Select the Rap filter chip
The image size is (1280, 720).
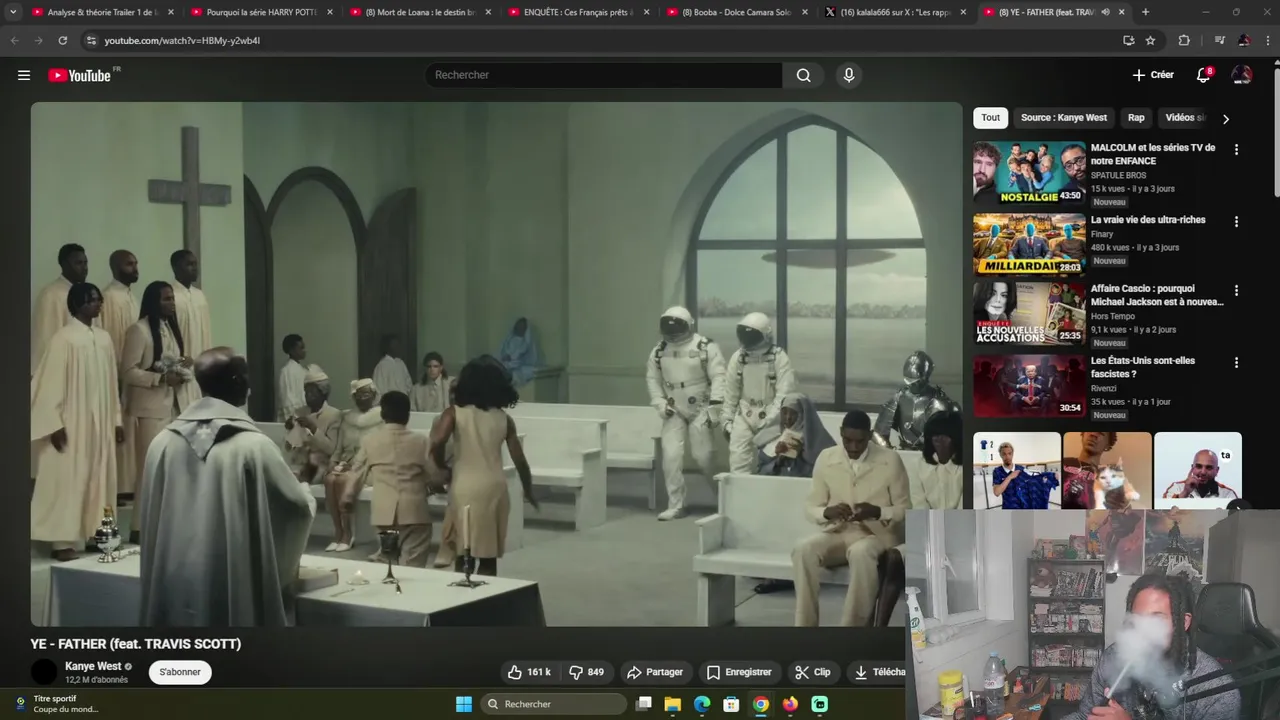tap(1136, 118)
